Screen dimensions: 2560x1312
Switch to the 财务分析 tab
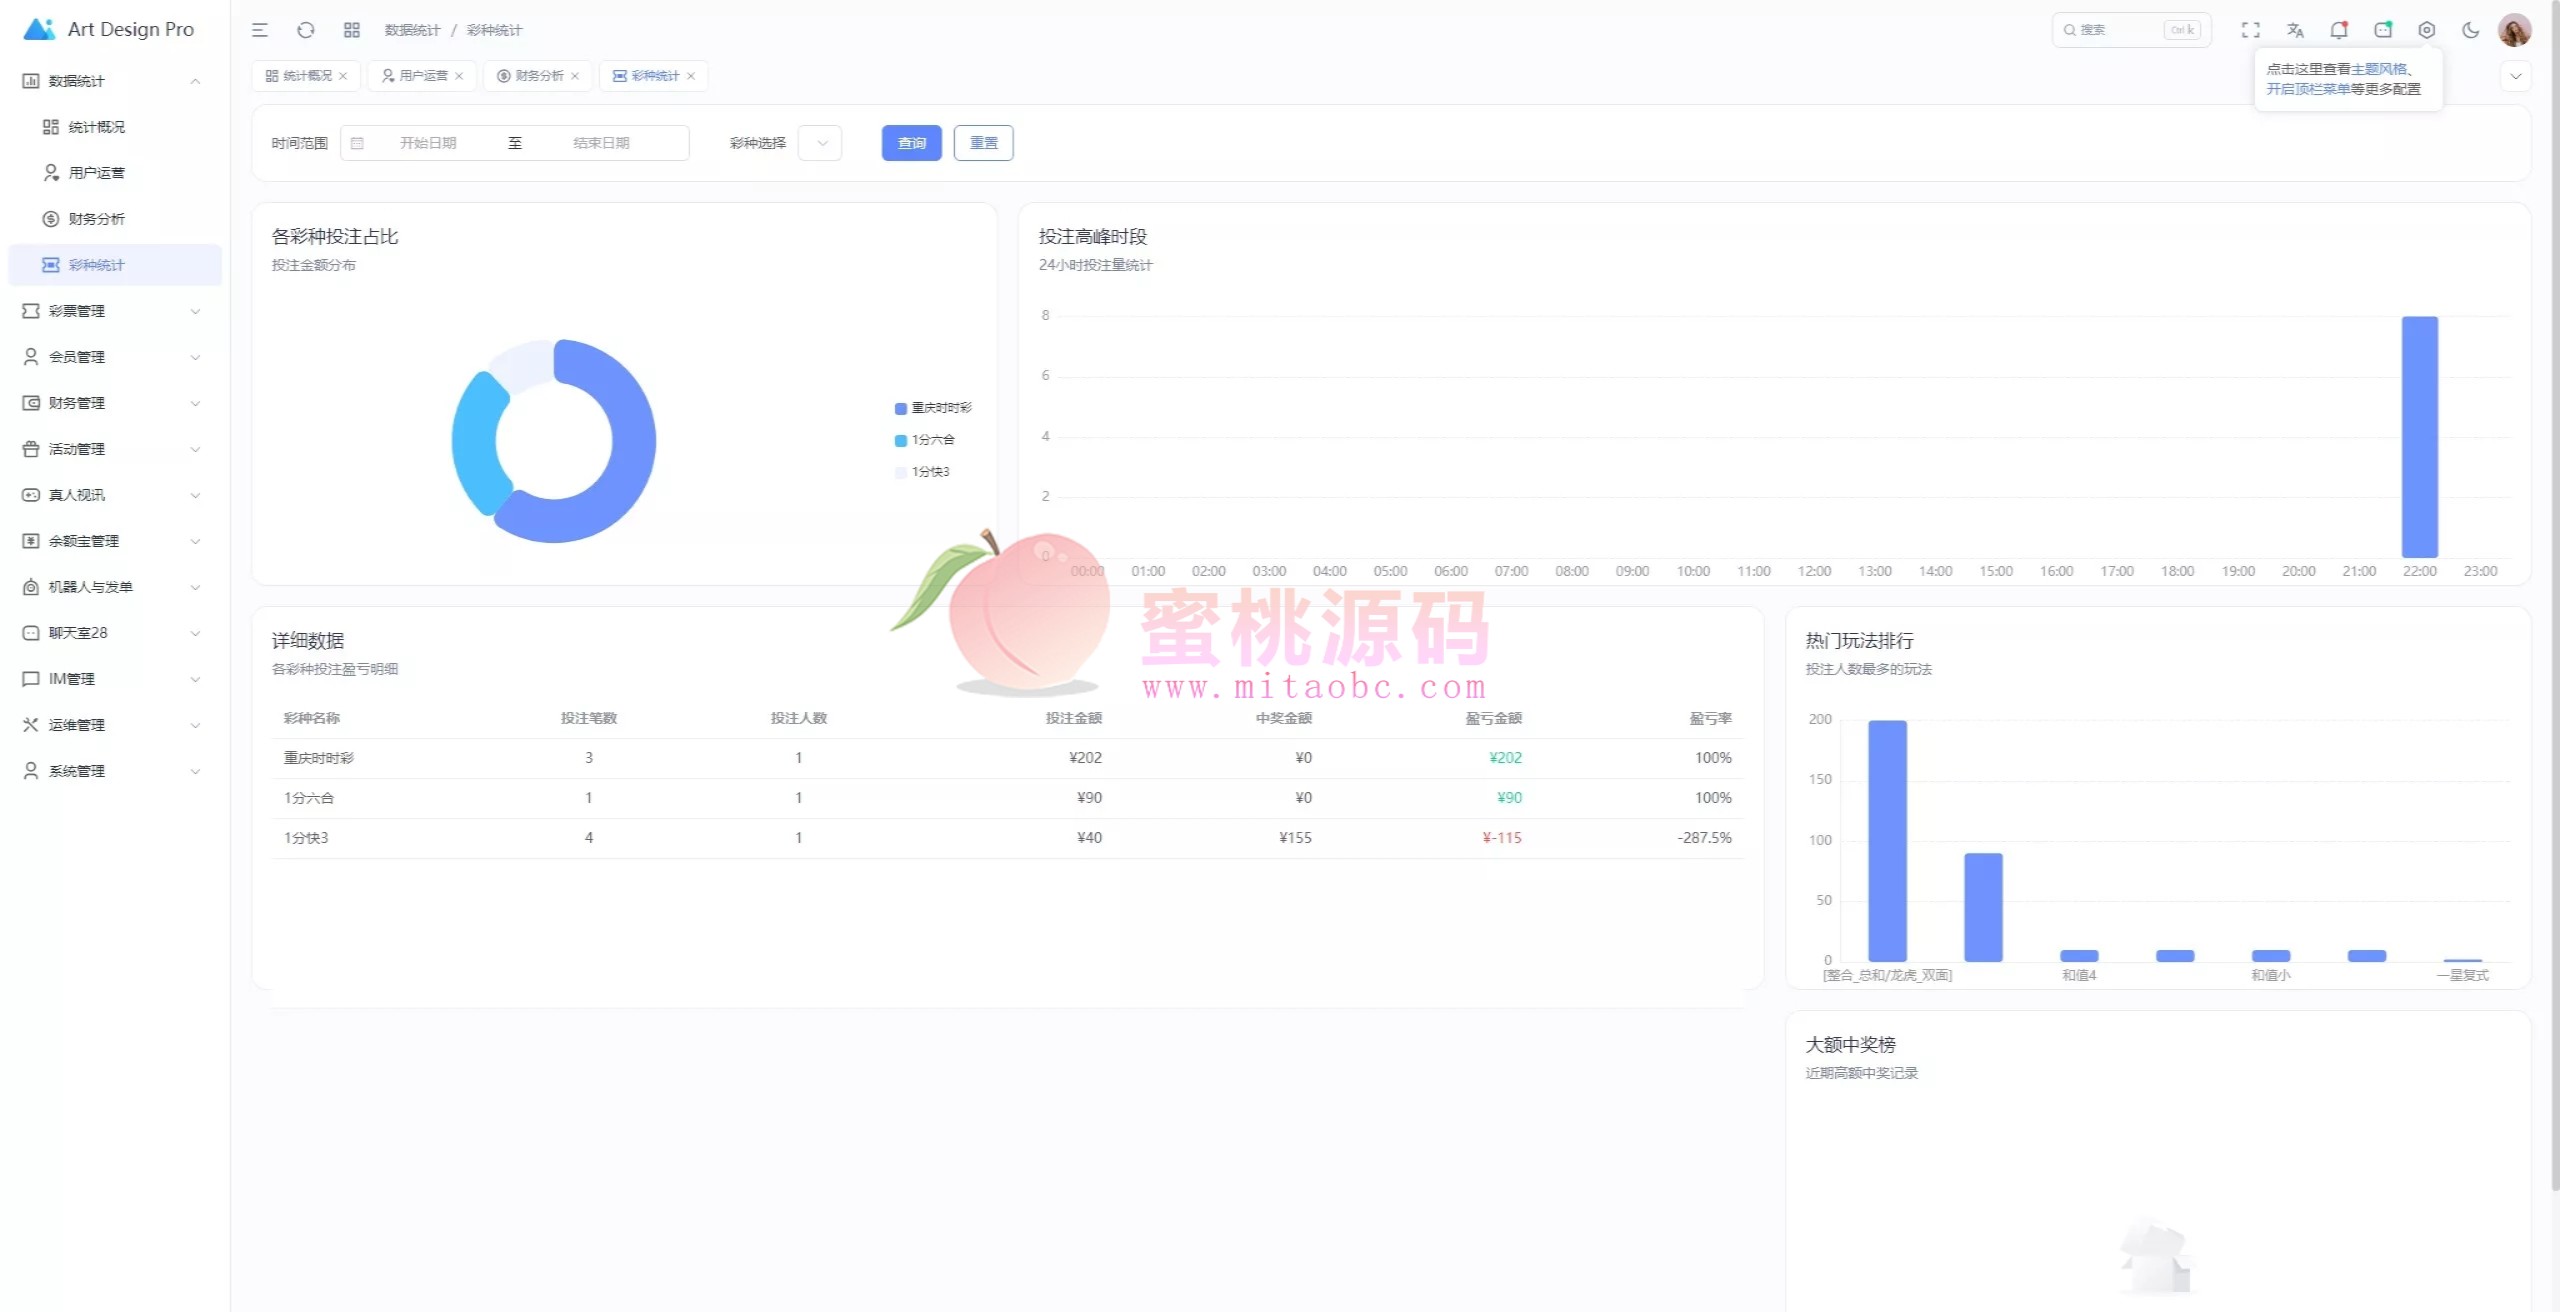538,76
